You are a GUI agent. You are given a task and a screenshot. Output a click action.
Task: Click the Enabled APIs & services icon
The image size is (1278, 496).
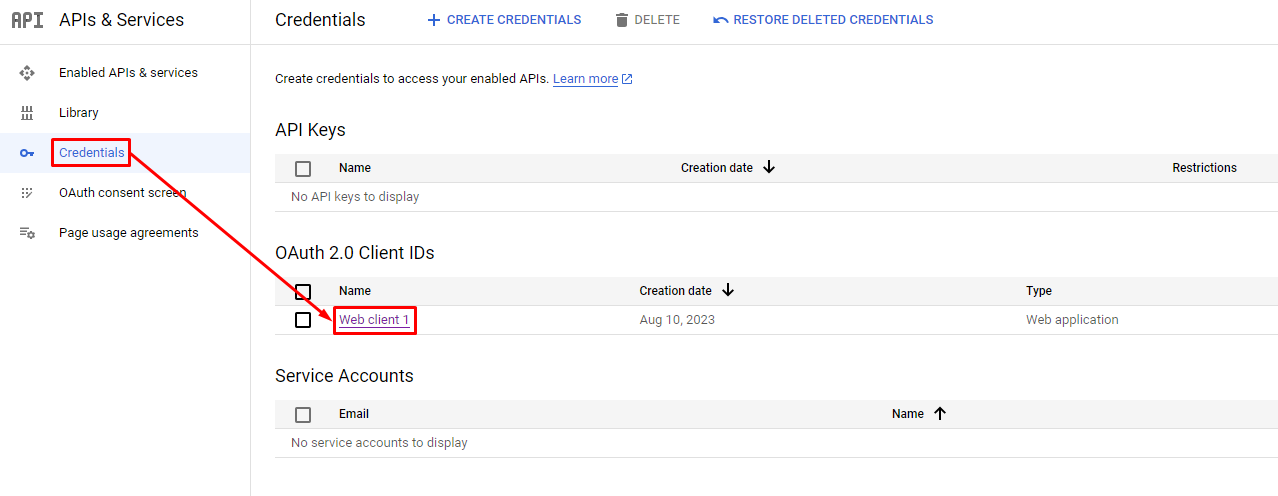click(27, 73)
